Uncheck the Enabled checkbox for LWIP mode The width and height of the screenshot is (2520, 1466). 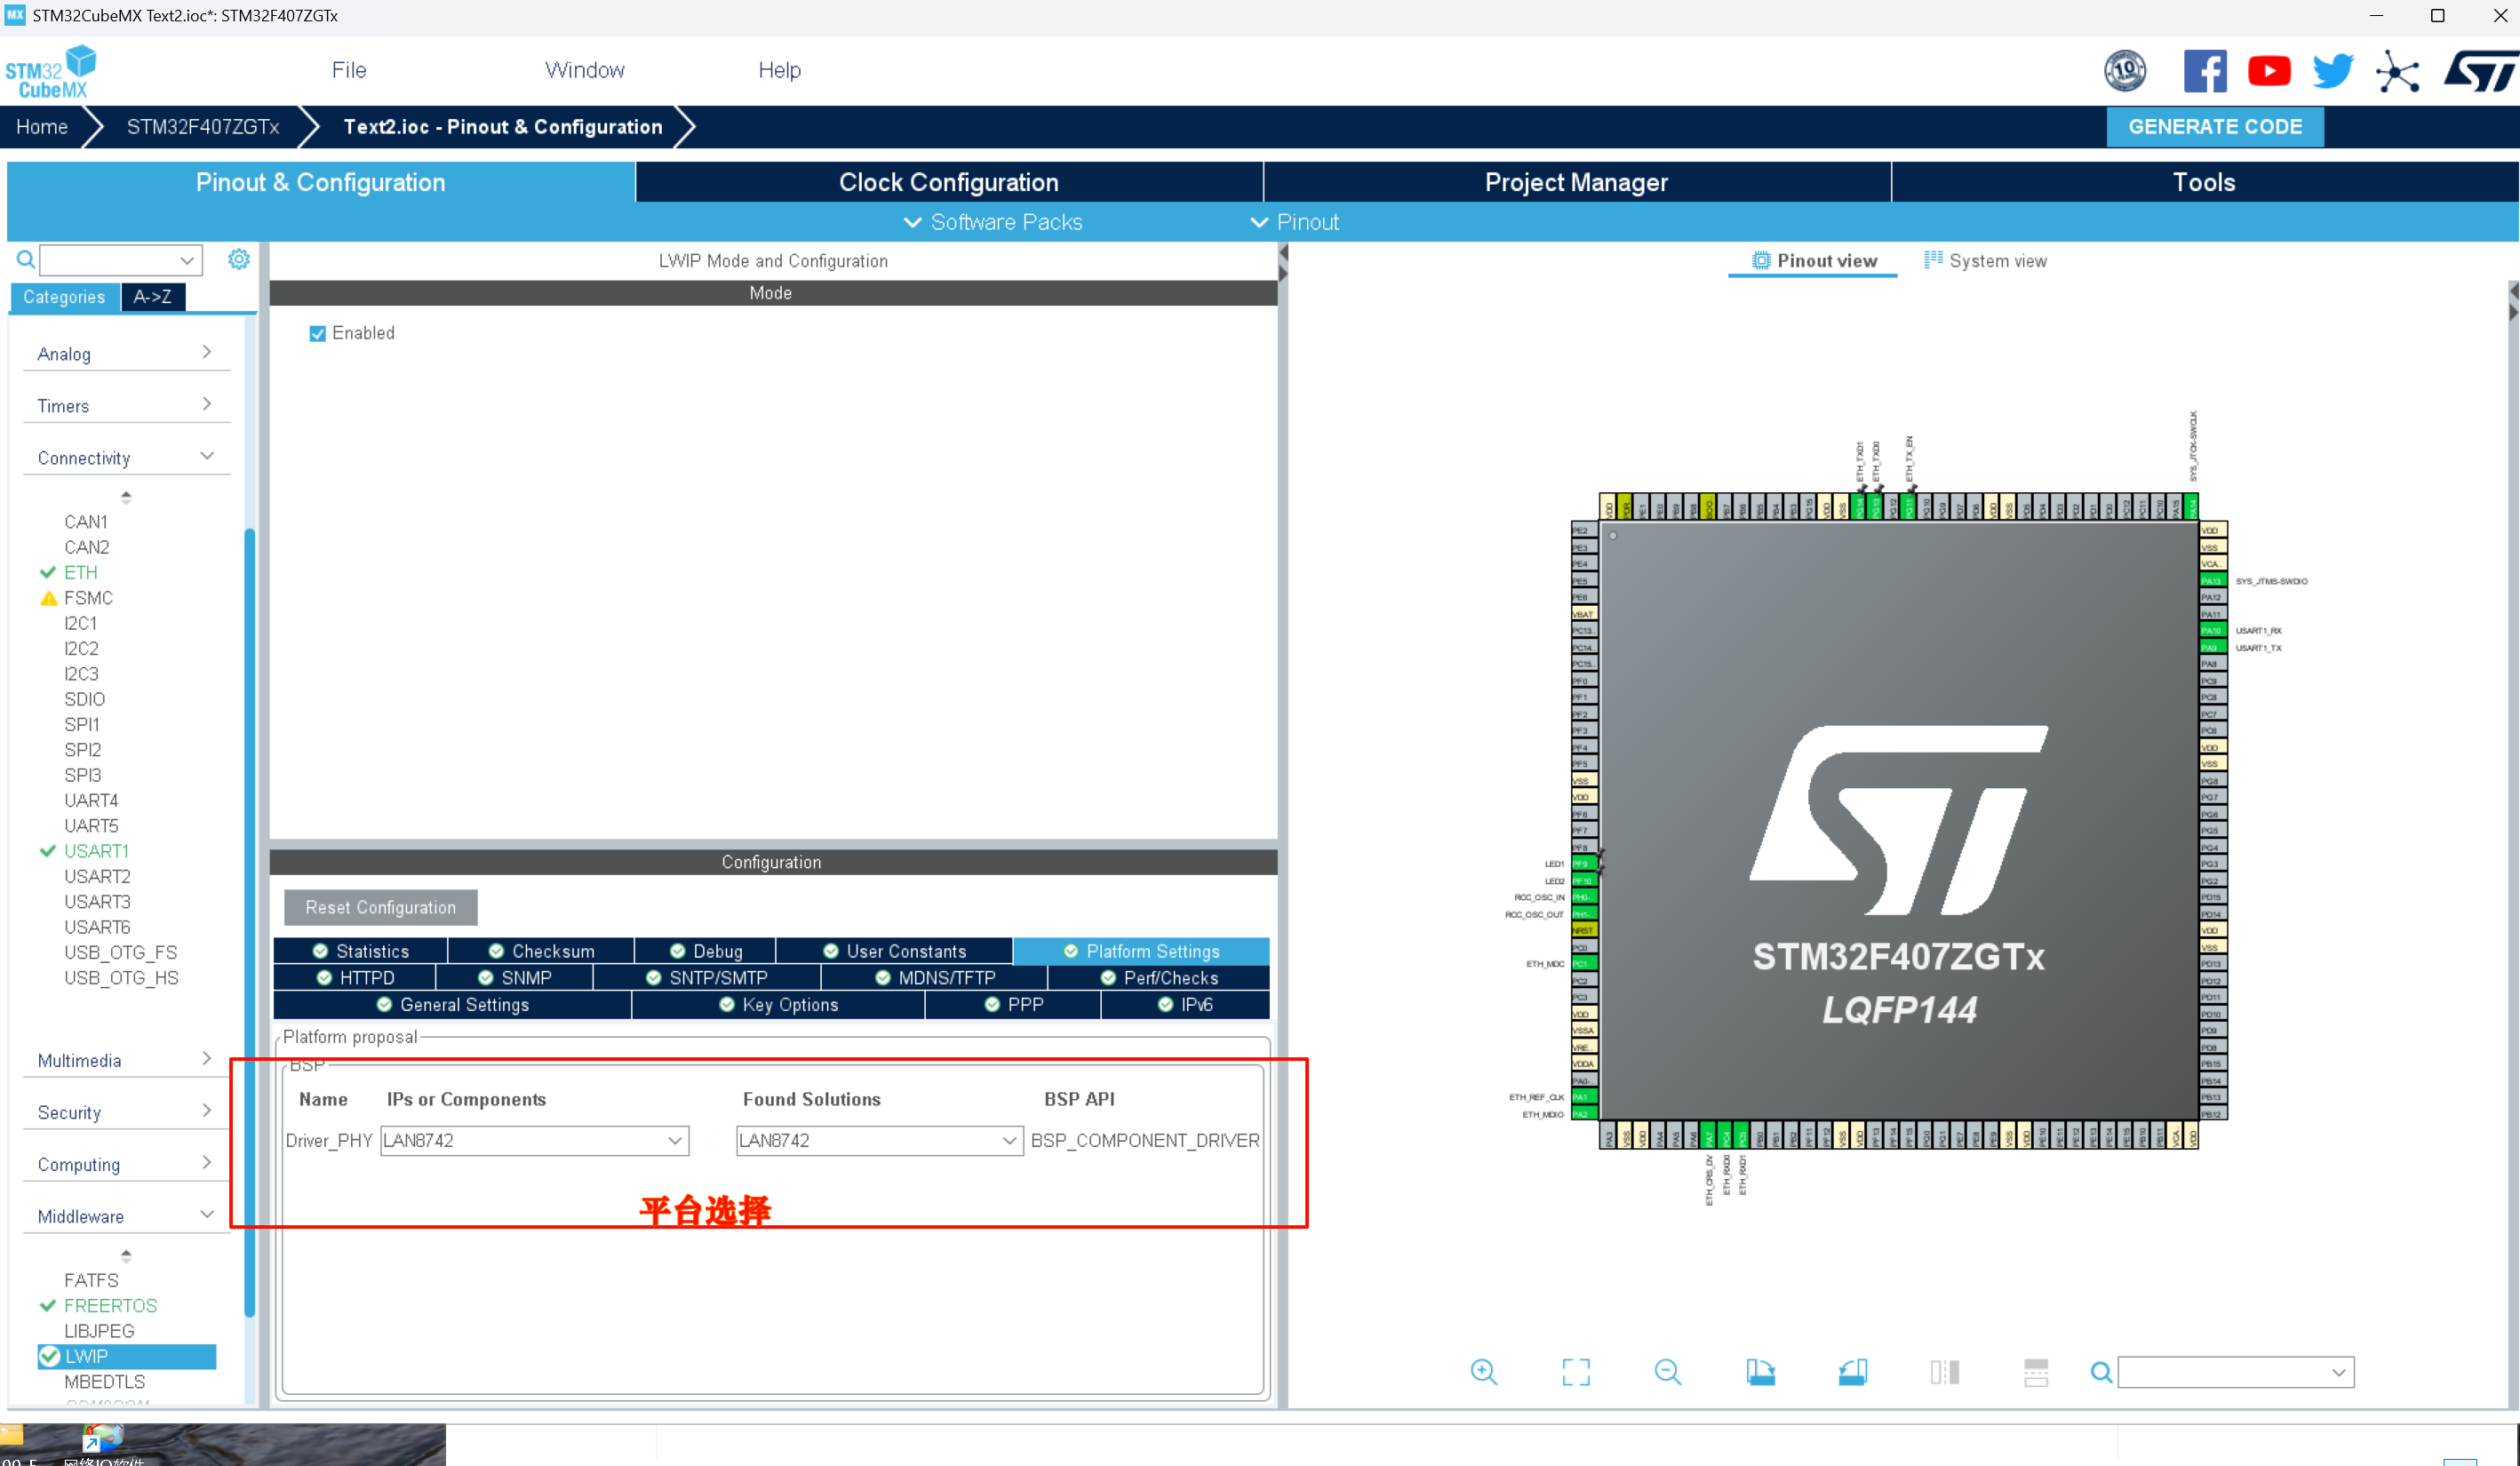coord(317,332)
